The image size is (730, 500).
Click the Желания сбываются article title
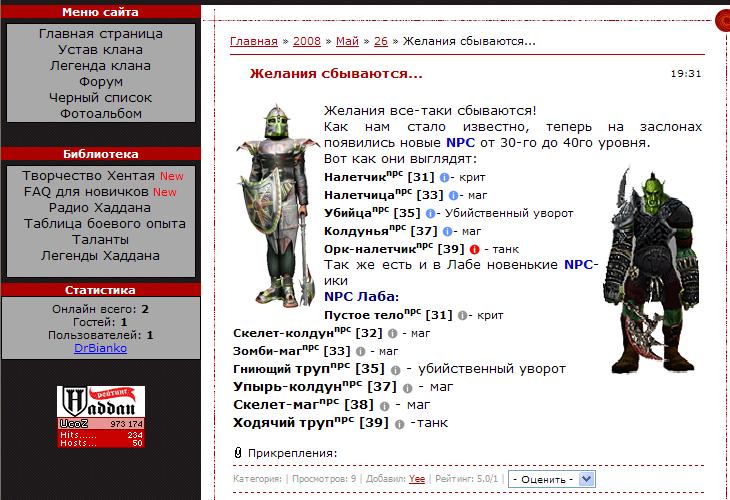click(336, 74)
